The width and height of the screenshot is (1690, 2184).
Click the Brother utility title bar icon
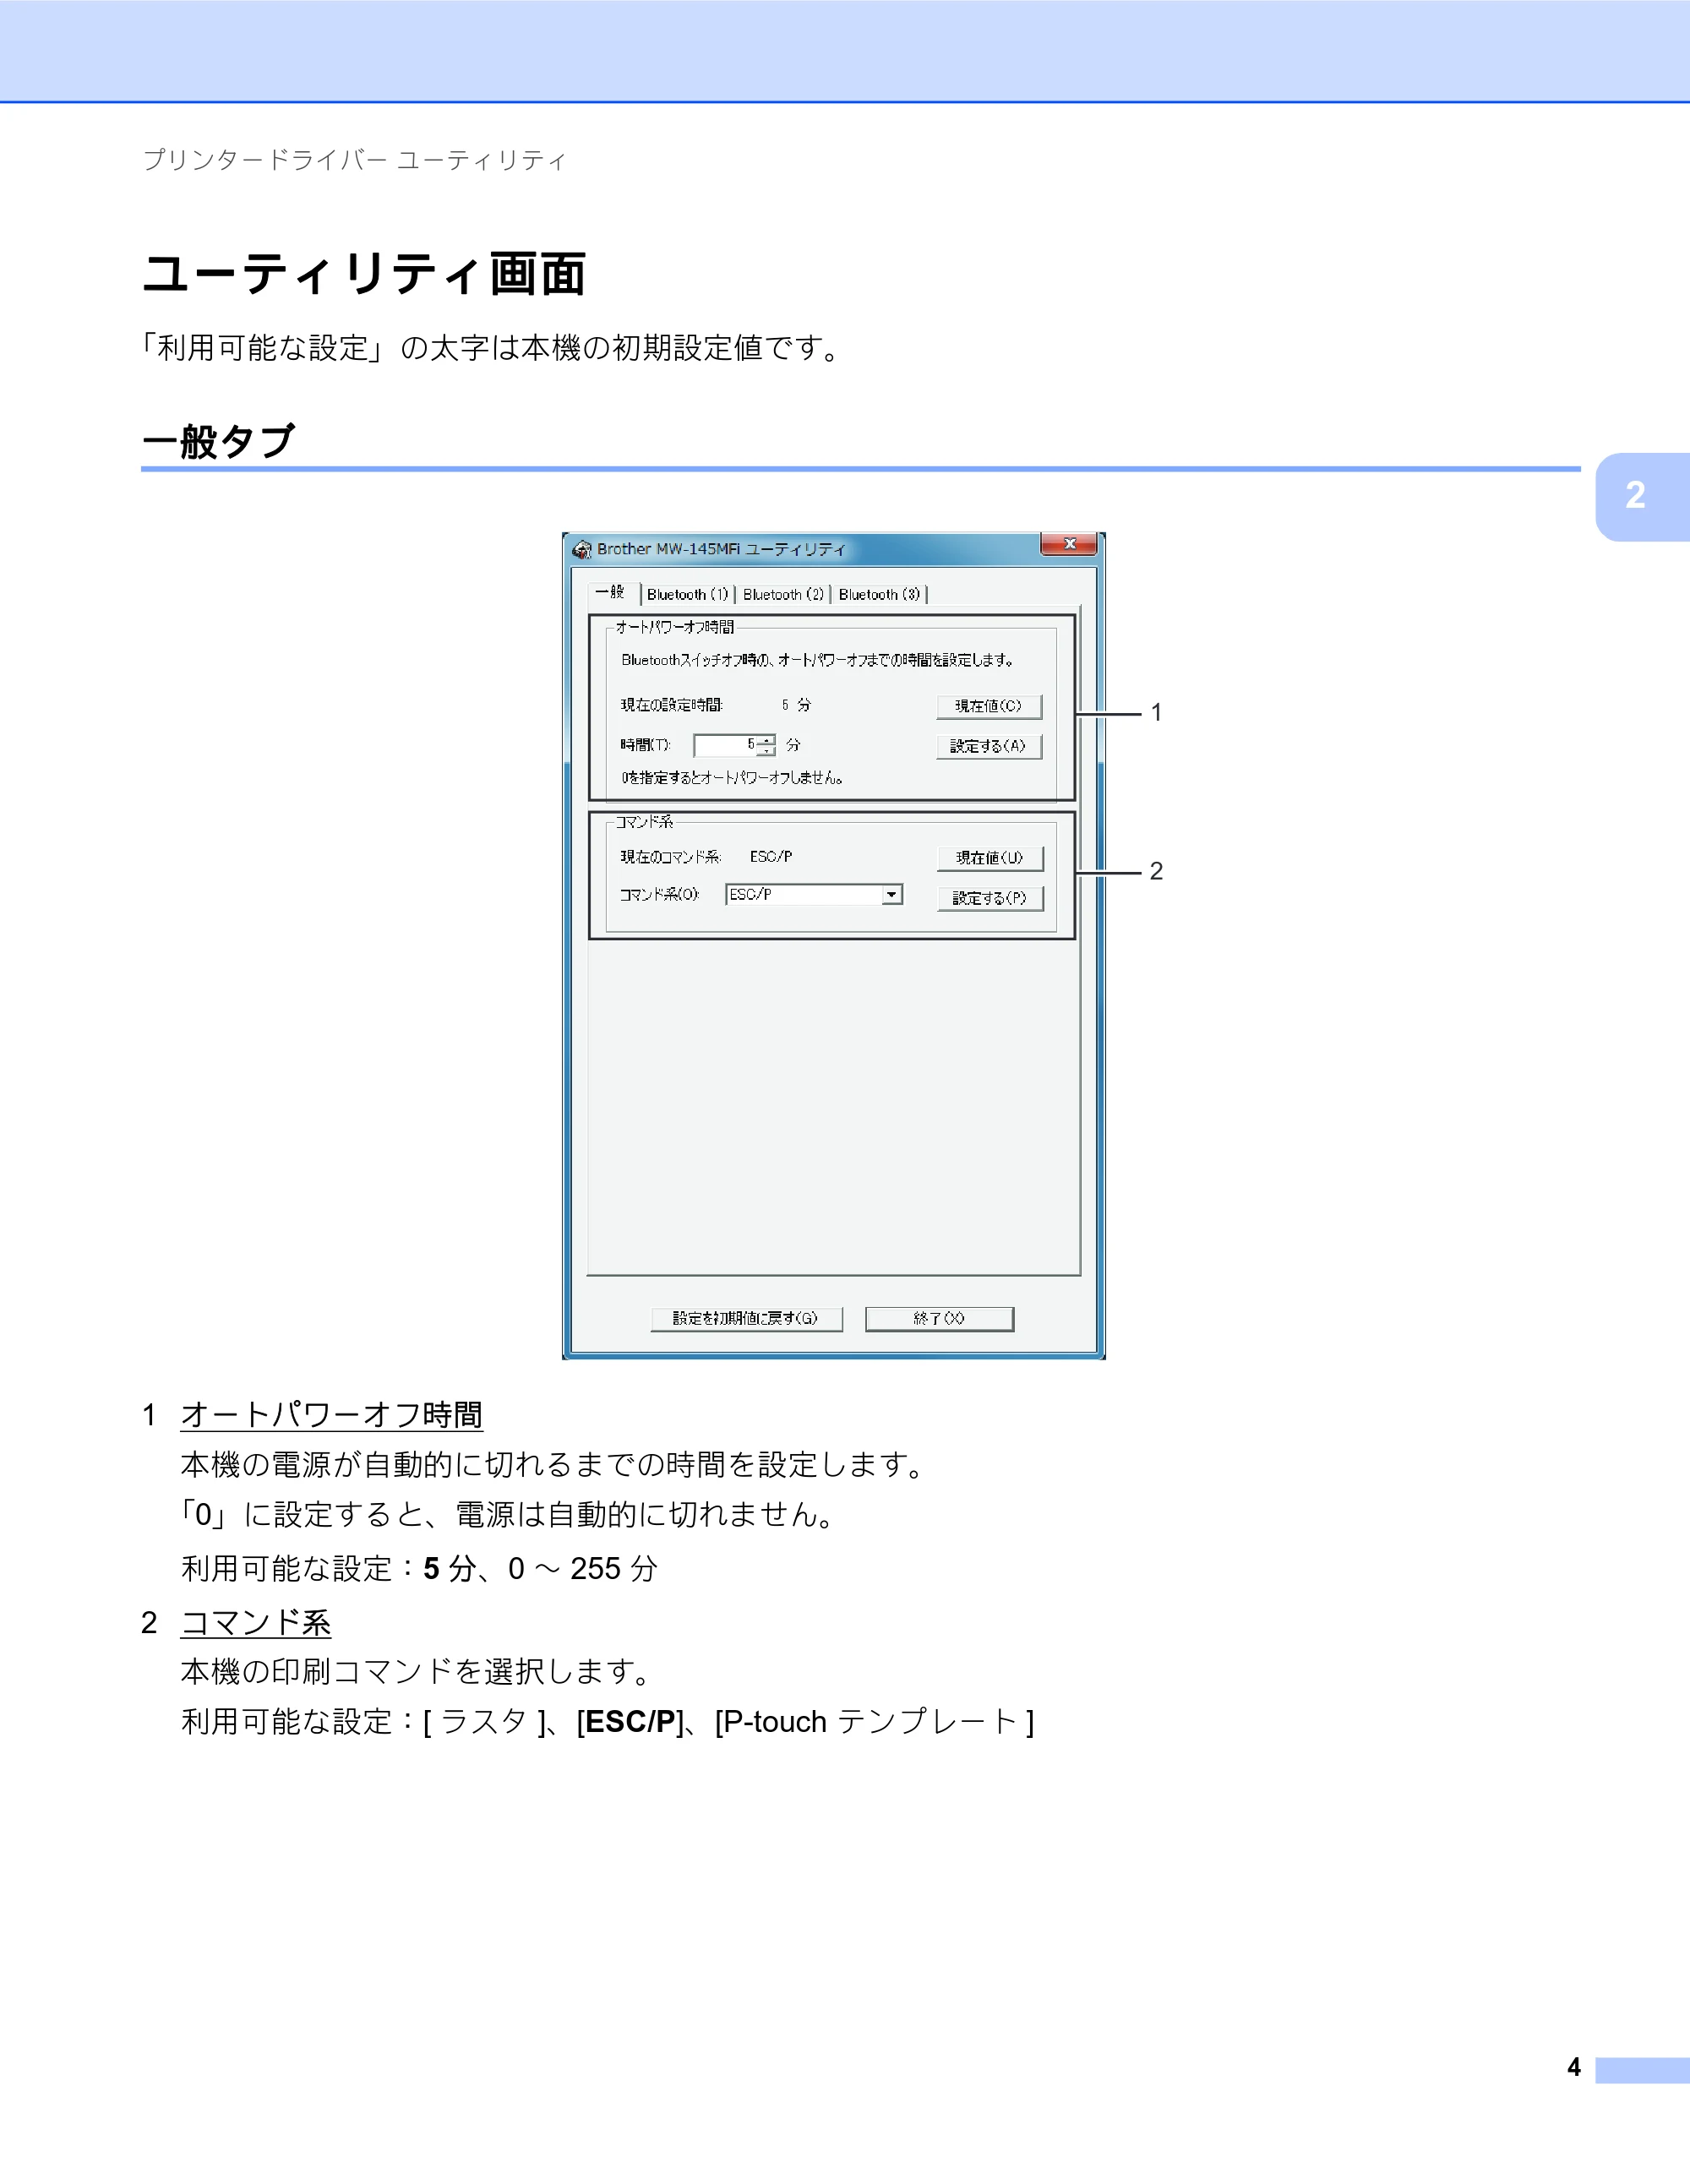point(582,549)
